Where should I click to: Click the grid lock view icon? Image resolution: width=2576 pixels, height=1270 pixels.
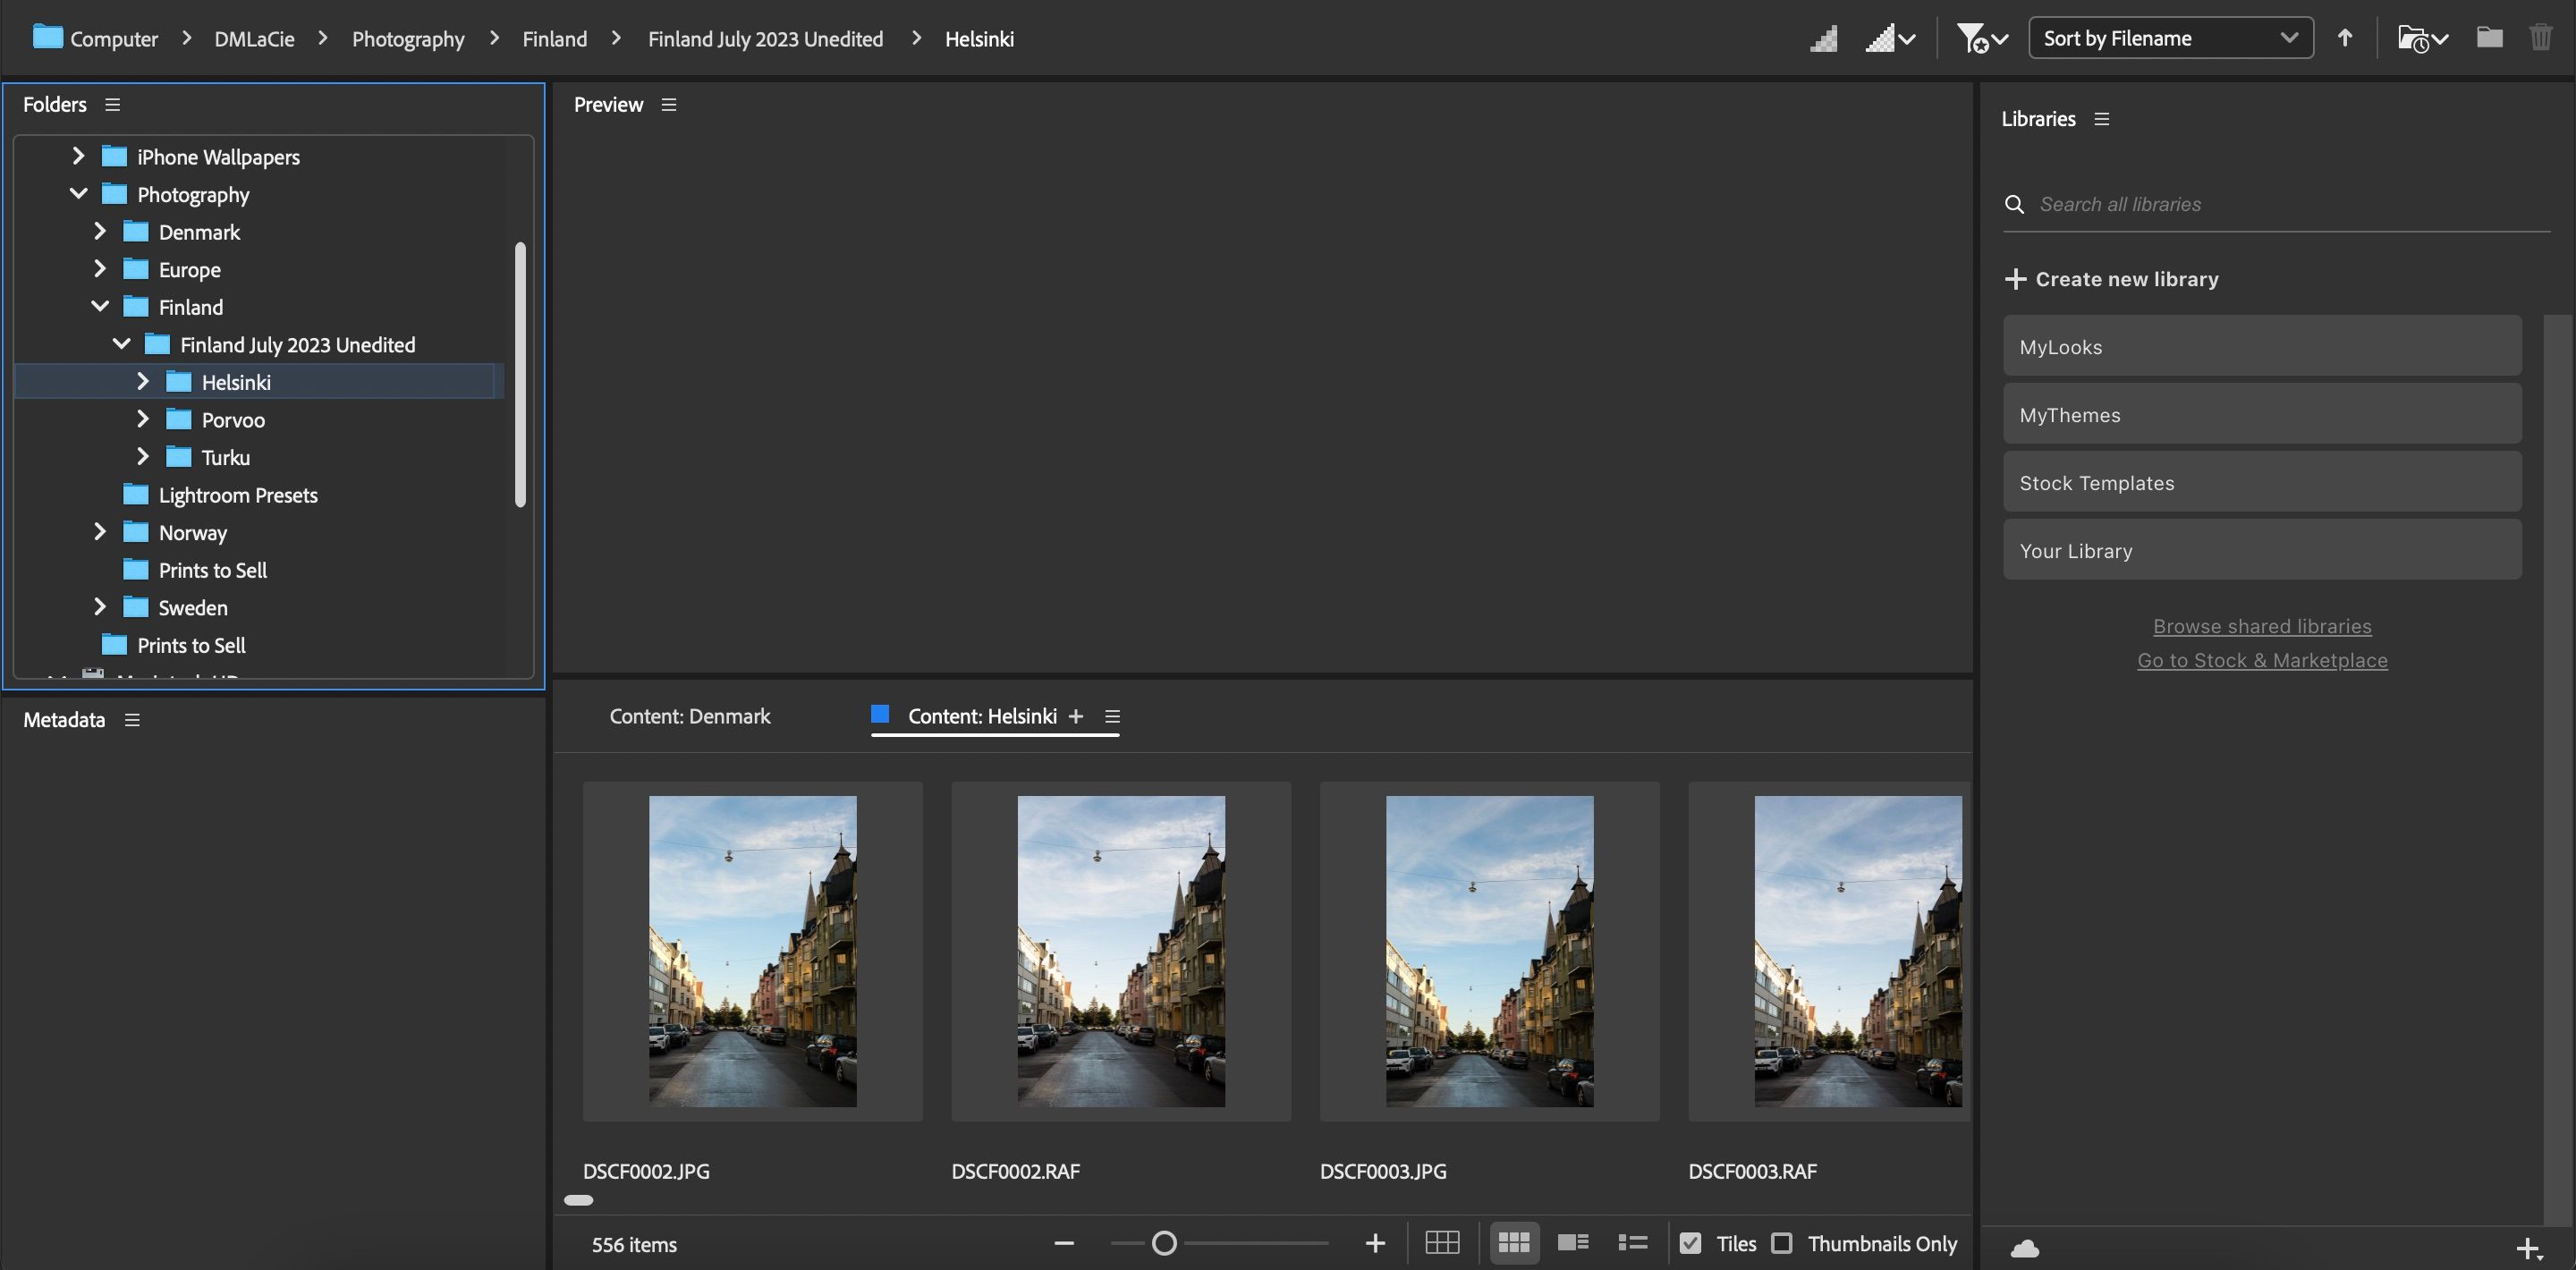(x=1443, y=1243)
